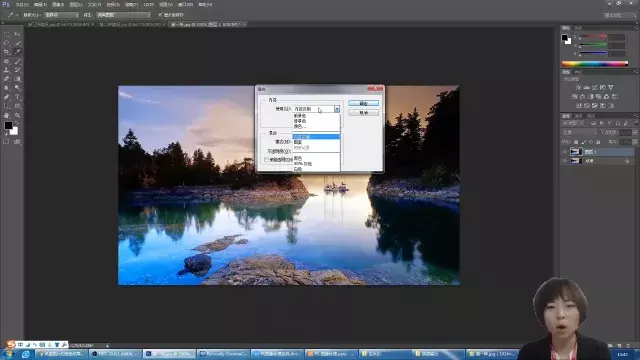Select the Clone Stamp tool
The width and height of the screenshot is (640, 360).
[7, 70]
